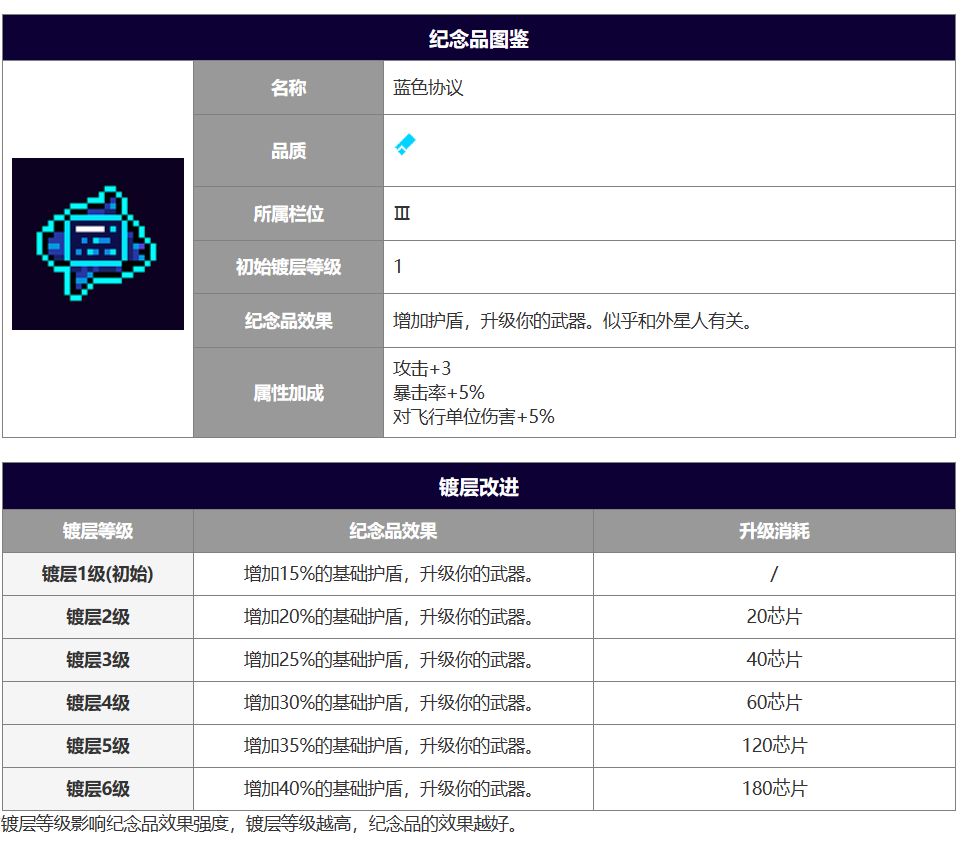The image size is (966, 847).
Task: Click the text 增加护盾，升级你的武器。似乎和外星人有关。
Action: [572, 321]
